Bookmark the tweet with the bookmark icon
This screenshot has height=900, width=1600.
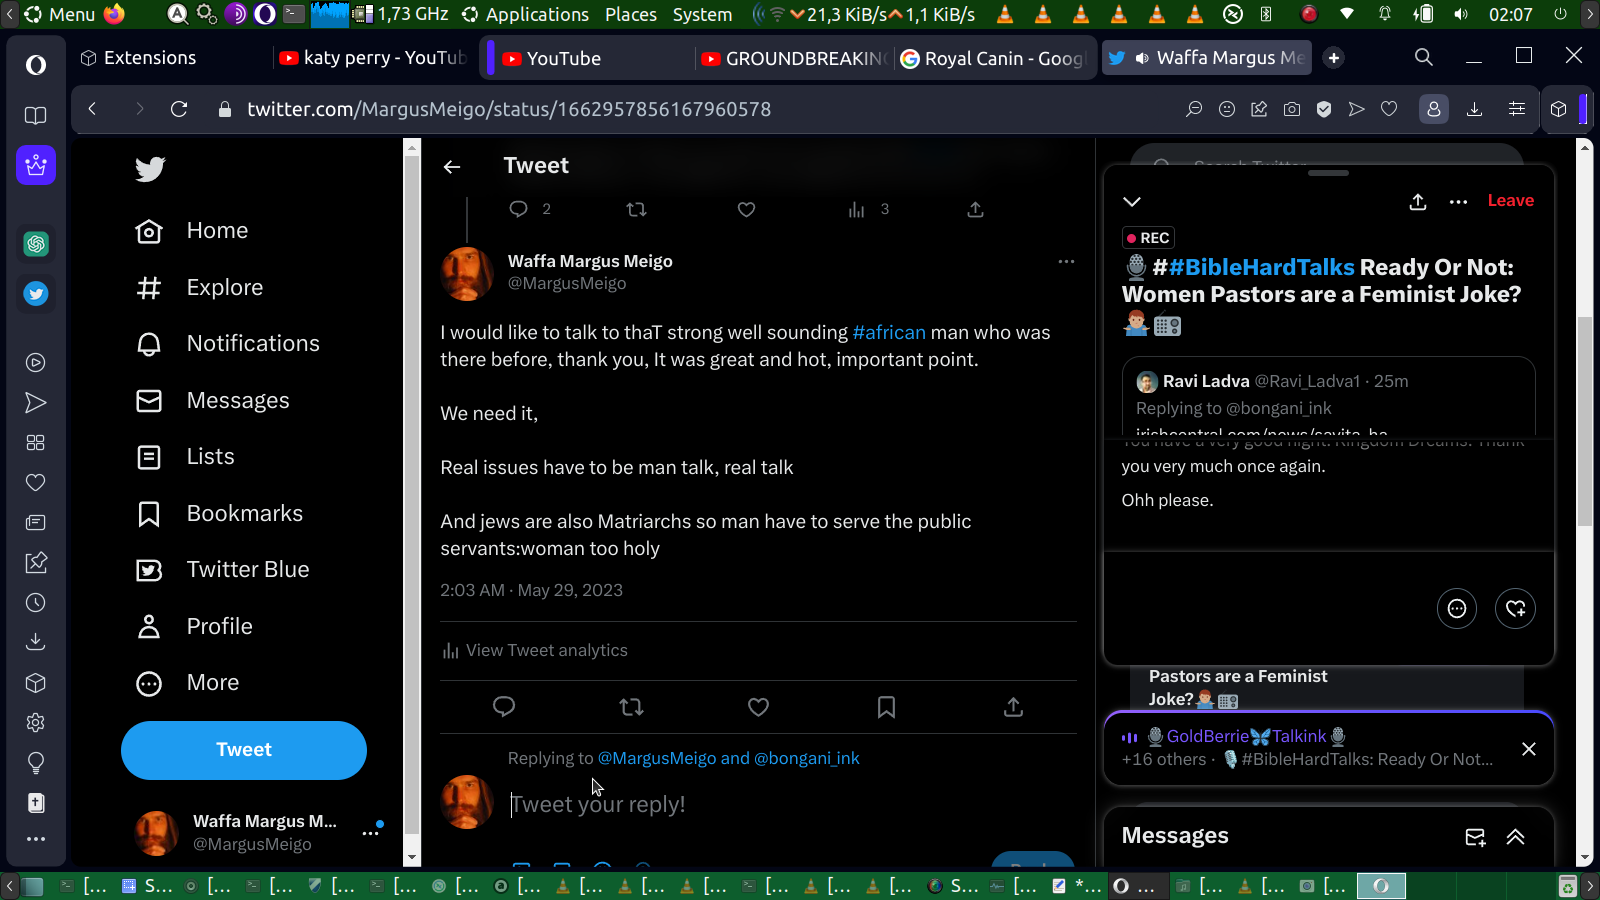tap(886, 707)
